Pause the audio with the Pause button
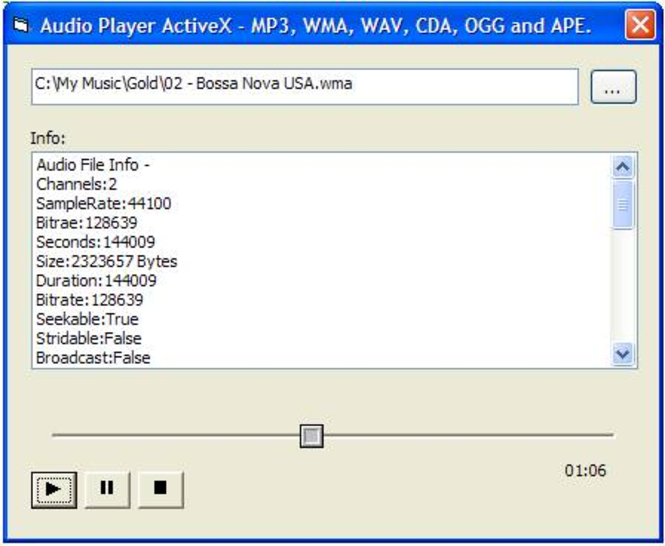This screenshot has height=546, width=665. pyautogui.click(x=107, y=490)
